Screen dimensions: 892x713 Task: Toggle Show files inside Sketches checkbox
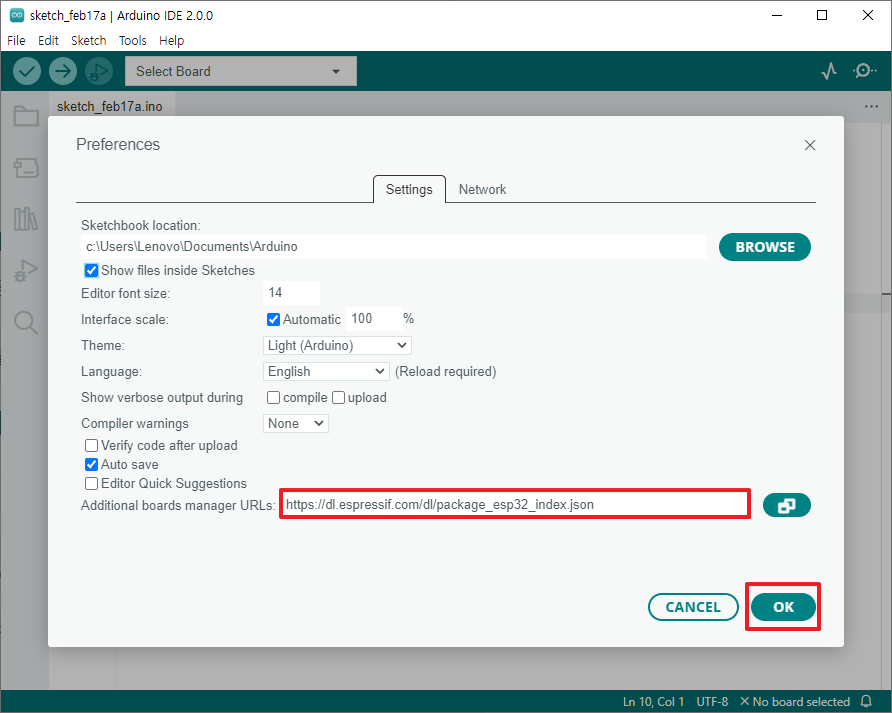coord(91,270)
